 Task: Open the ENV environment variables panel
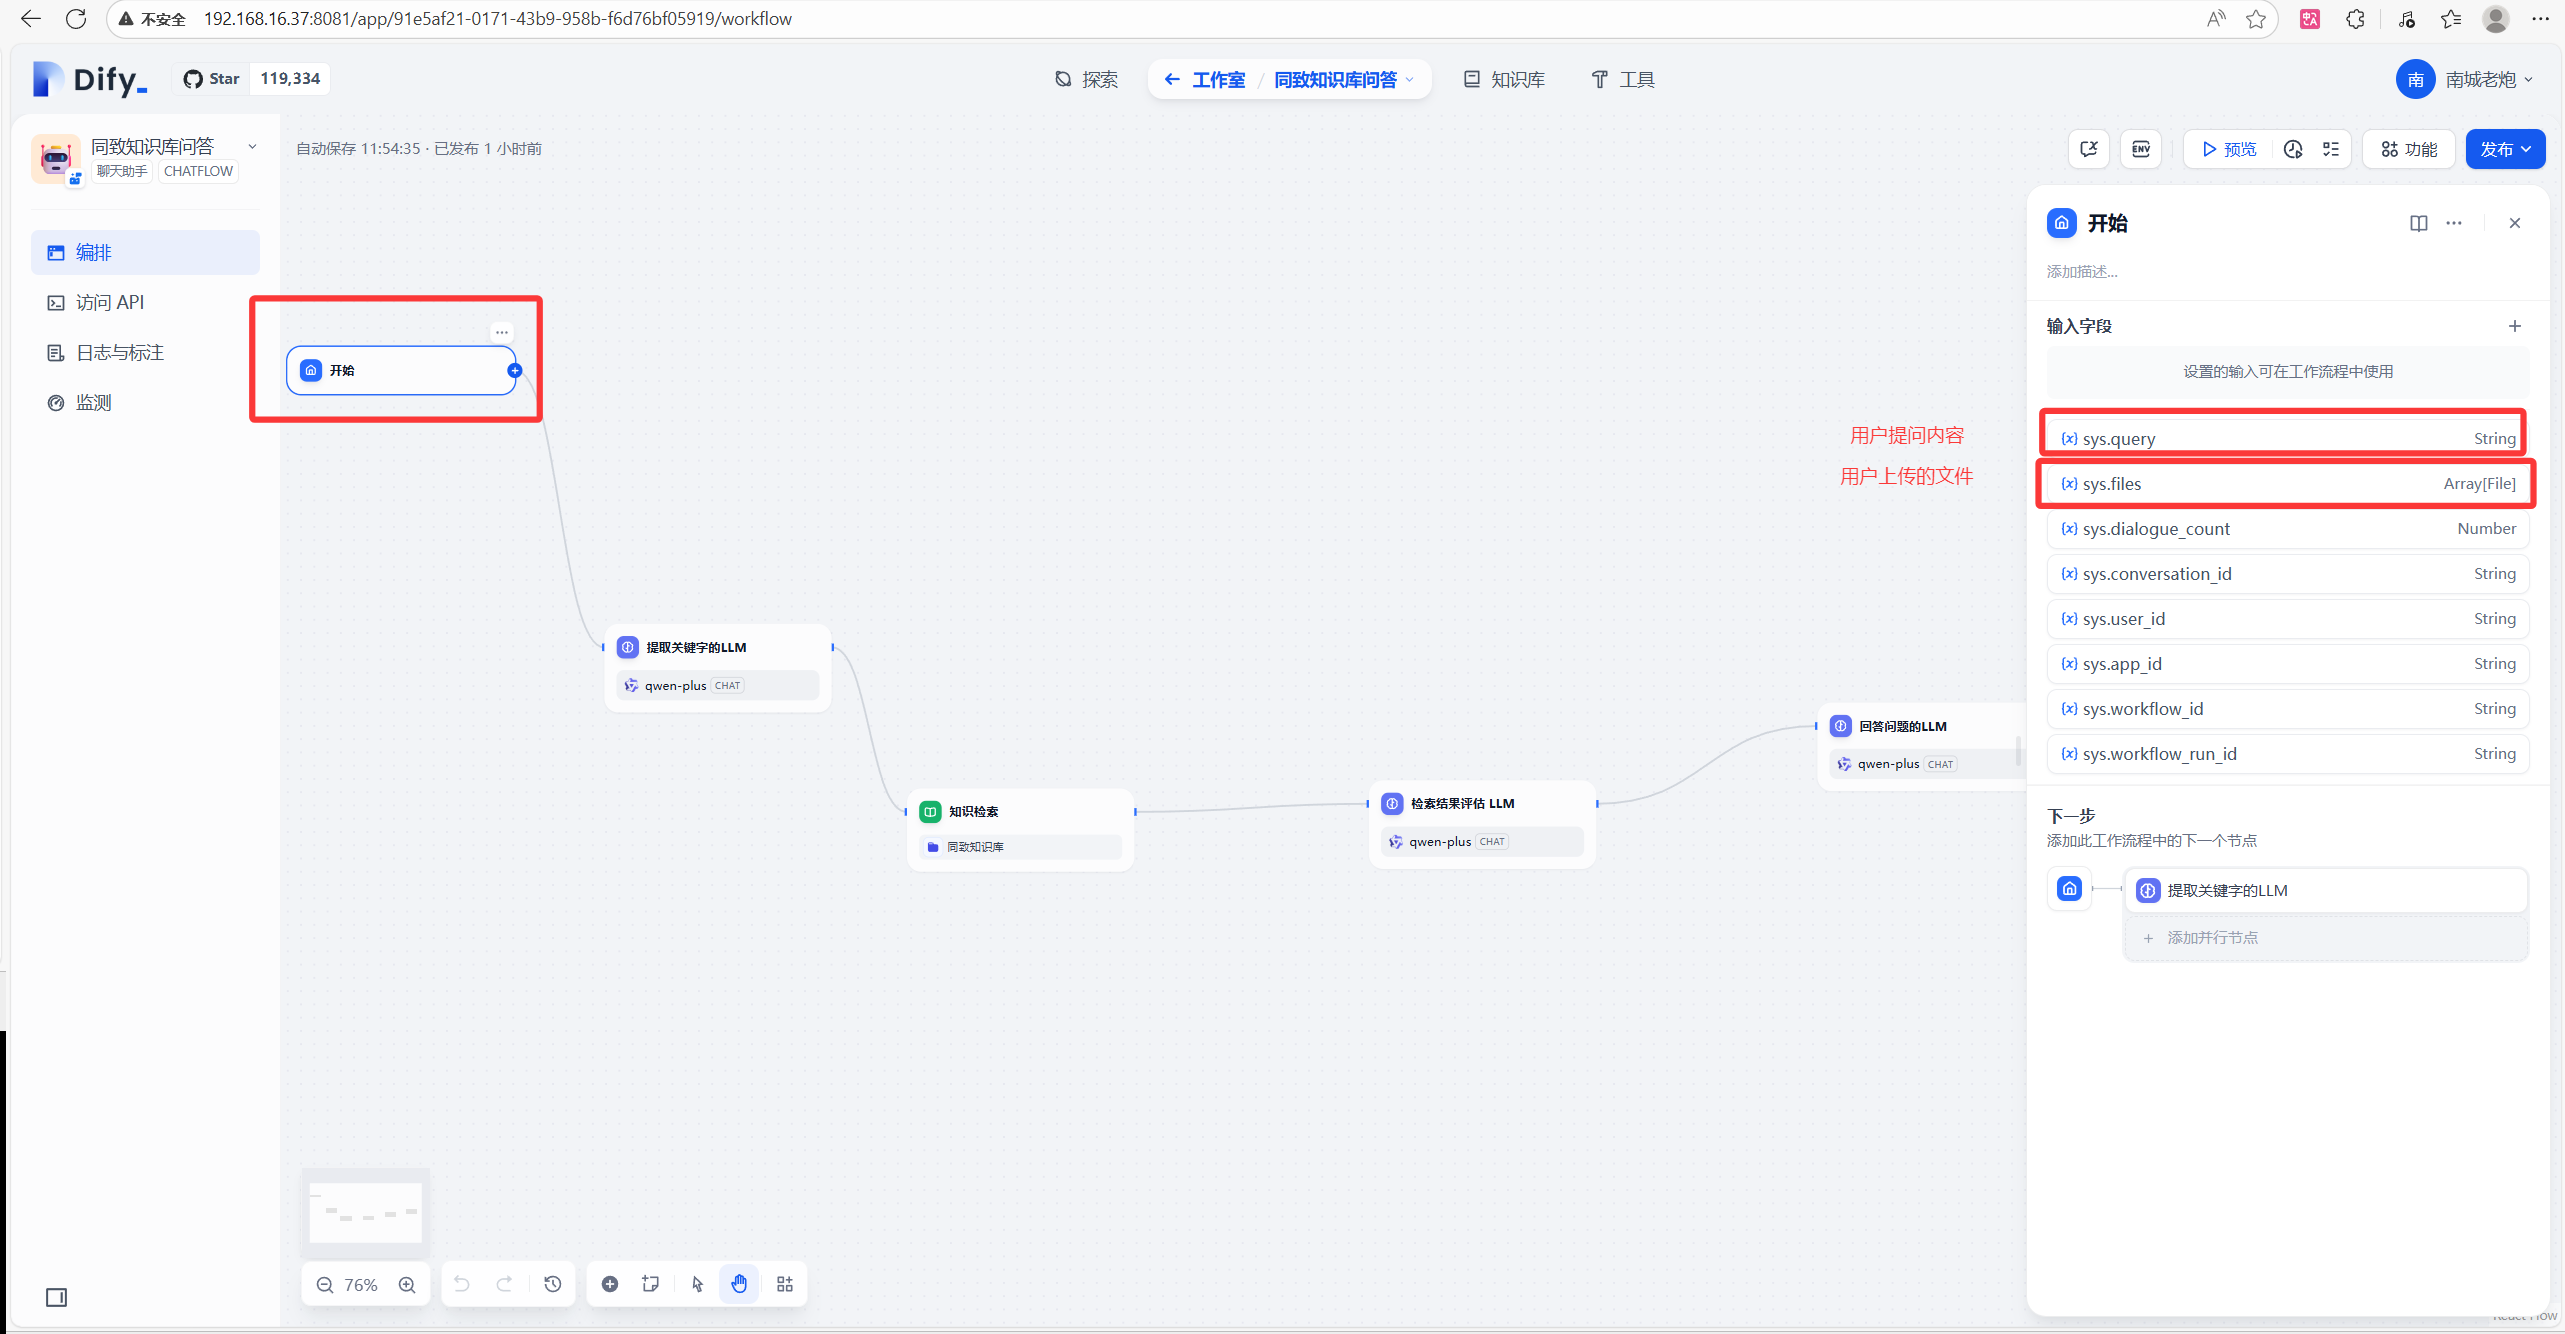coord(2141,148)
